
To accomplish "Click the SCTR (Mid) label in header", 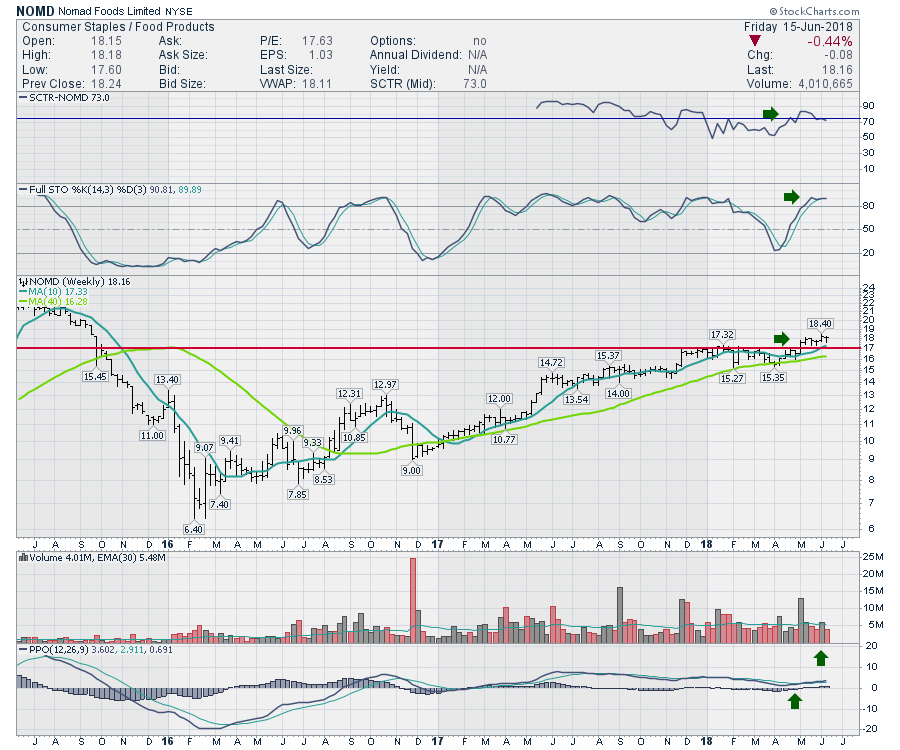I will pos(403,84).
